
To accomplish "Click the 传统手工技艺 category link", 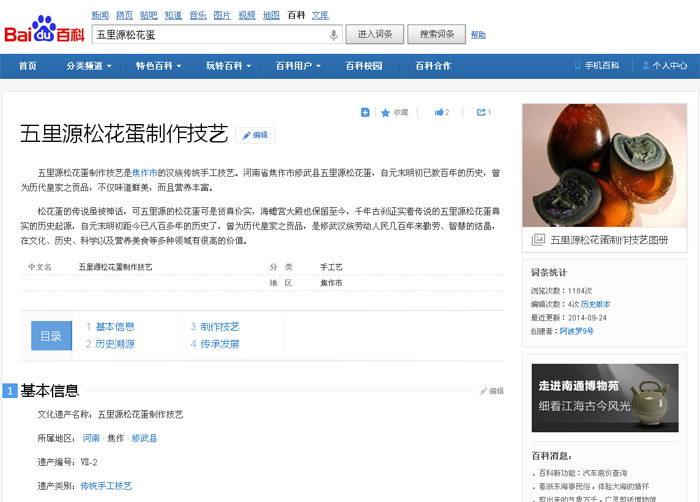I will pos(106,486).
